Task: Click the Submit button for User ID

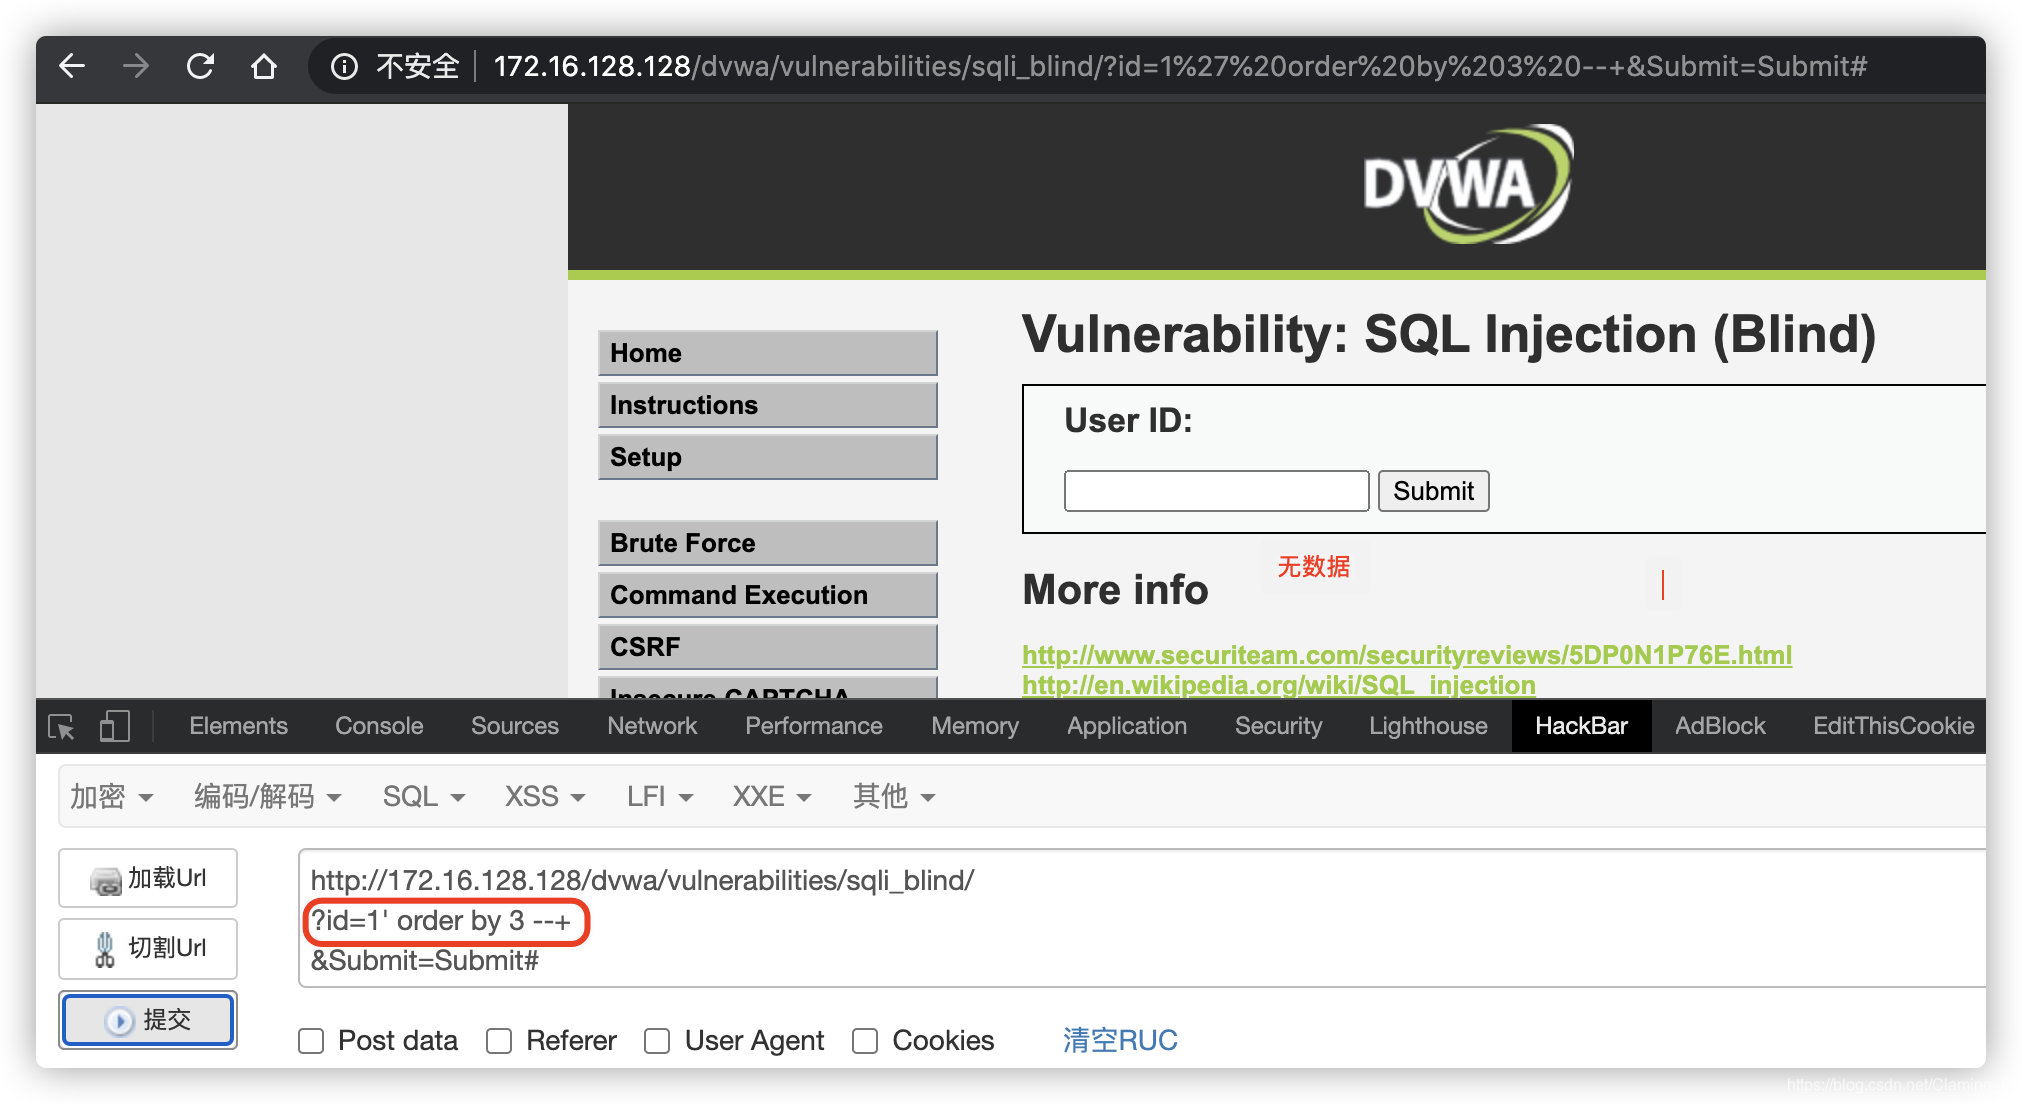Action: [x=1434, y=492]
